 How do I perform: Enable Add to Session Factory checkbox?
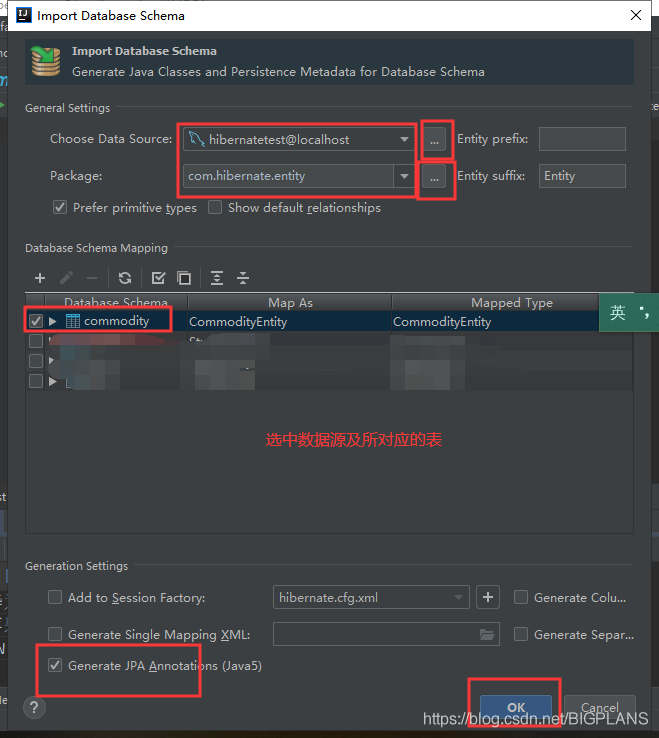point(55,597)
